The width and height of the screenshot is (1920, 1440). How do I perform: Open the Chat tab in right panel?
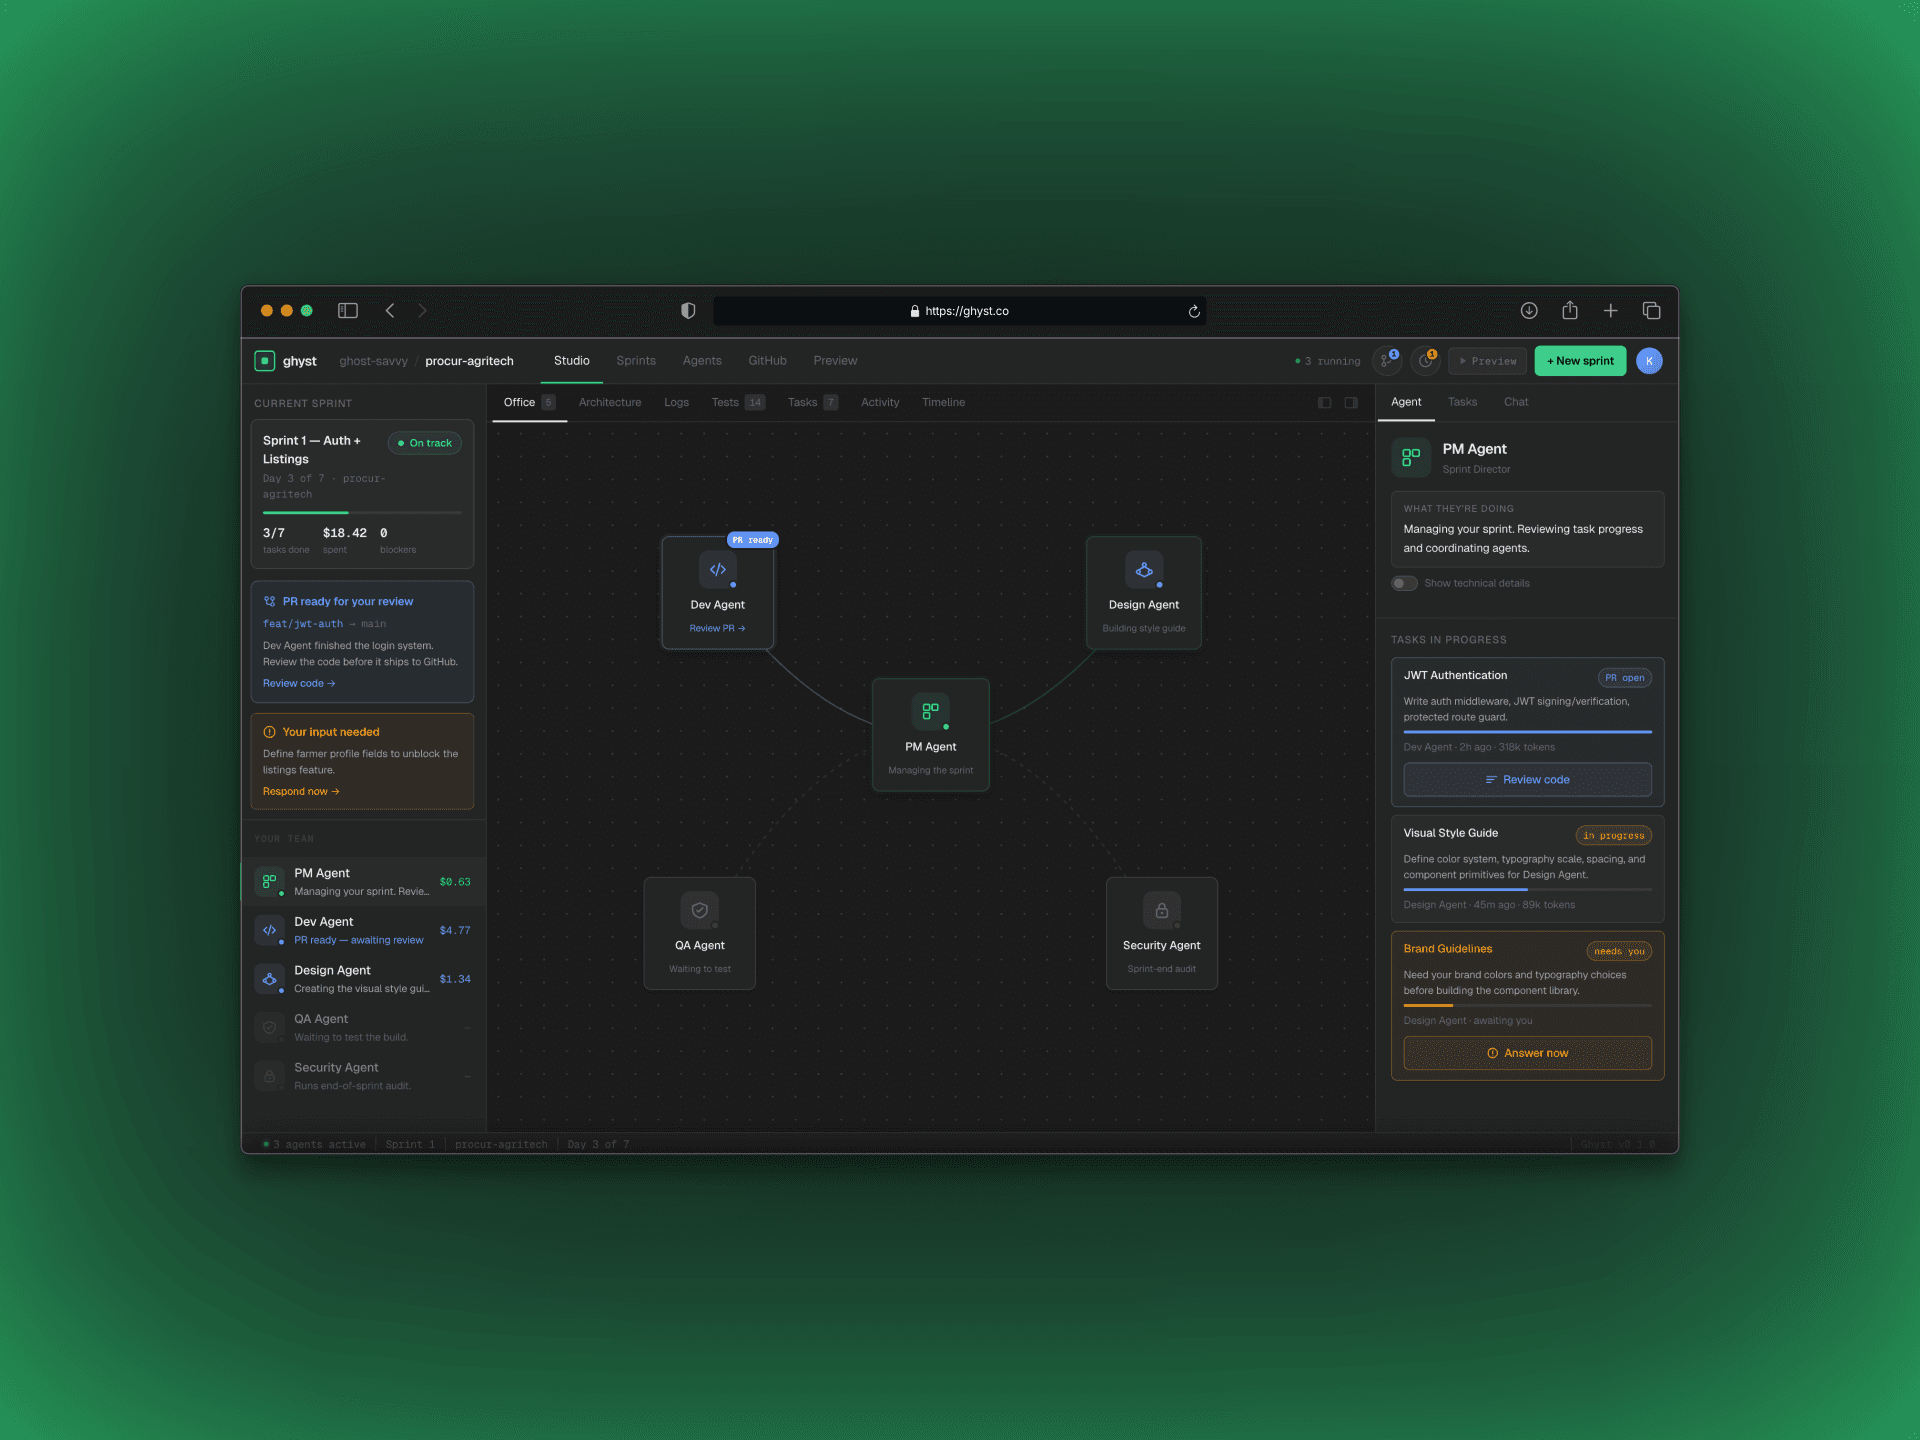(1515, 402)
